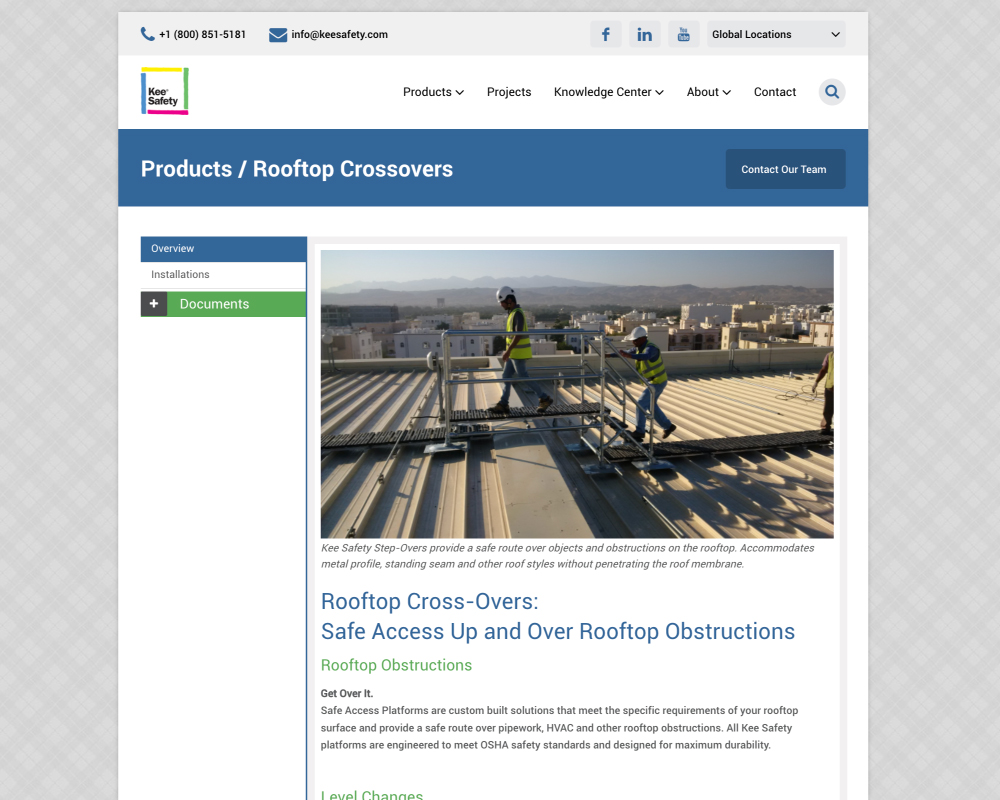This screenshot has height=800, width=1000.
Task: Open the About dropdown menu
Action: pyautogui.click(x=708, y=92)
